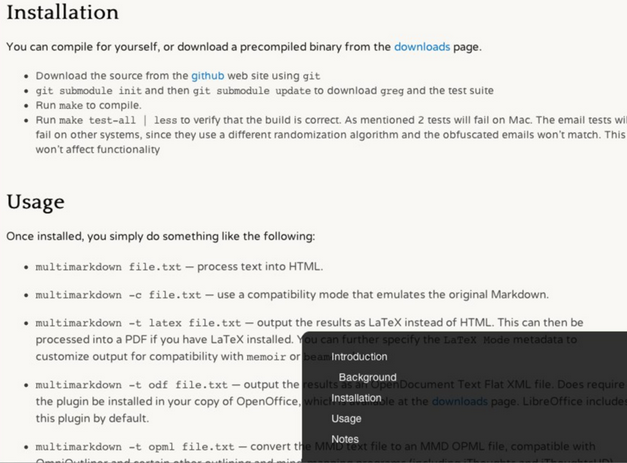Screen dimensions: 627x463
Task: Click the 'Once installed' introductory sentence
Action: click(161, 236)
